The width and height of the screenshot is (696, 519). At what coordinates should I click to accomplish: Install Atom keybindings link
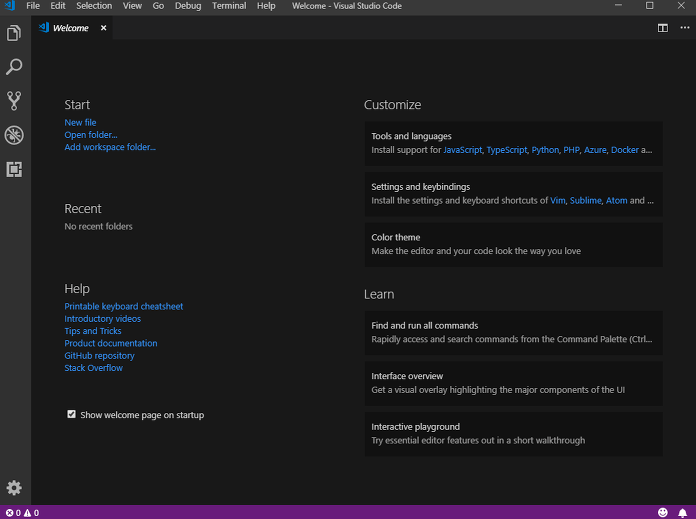click(x=617, y=201)
